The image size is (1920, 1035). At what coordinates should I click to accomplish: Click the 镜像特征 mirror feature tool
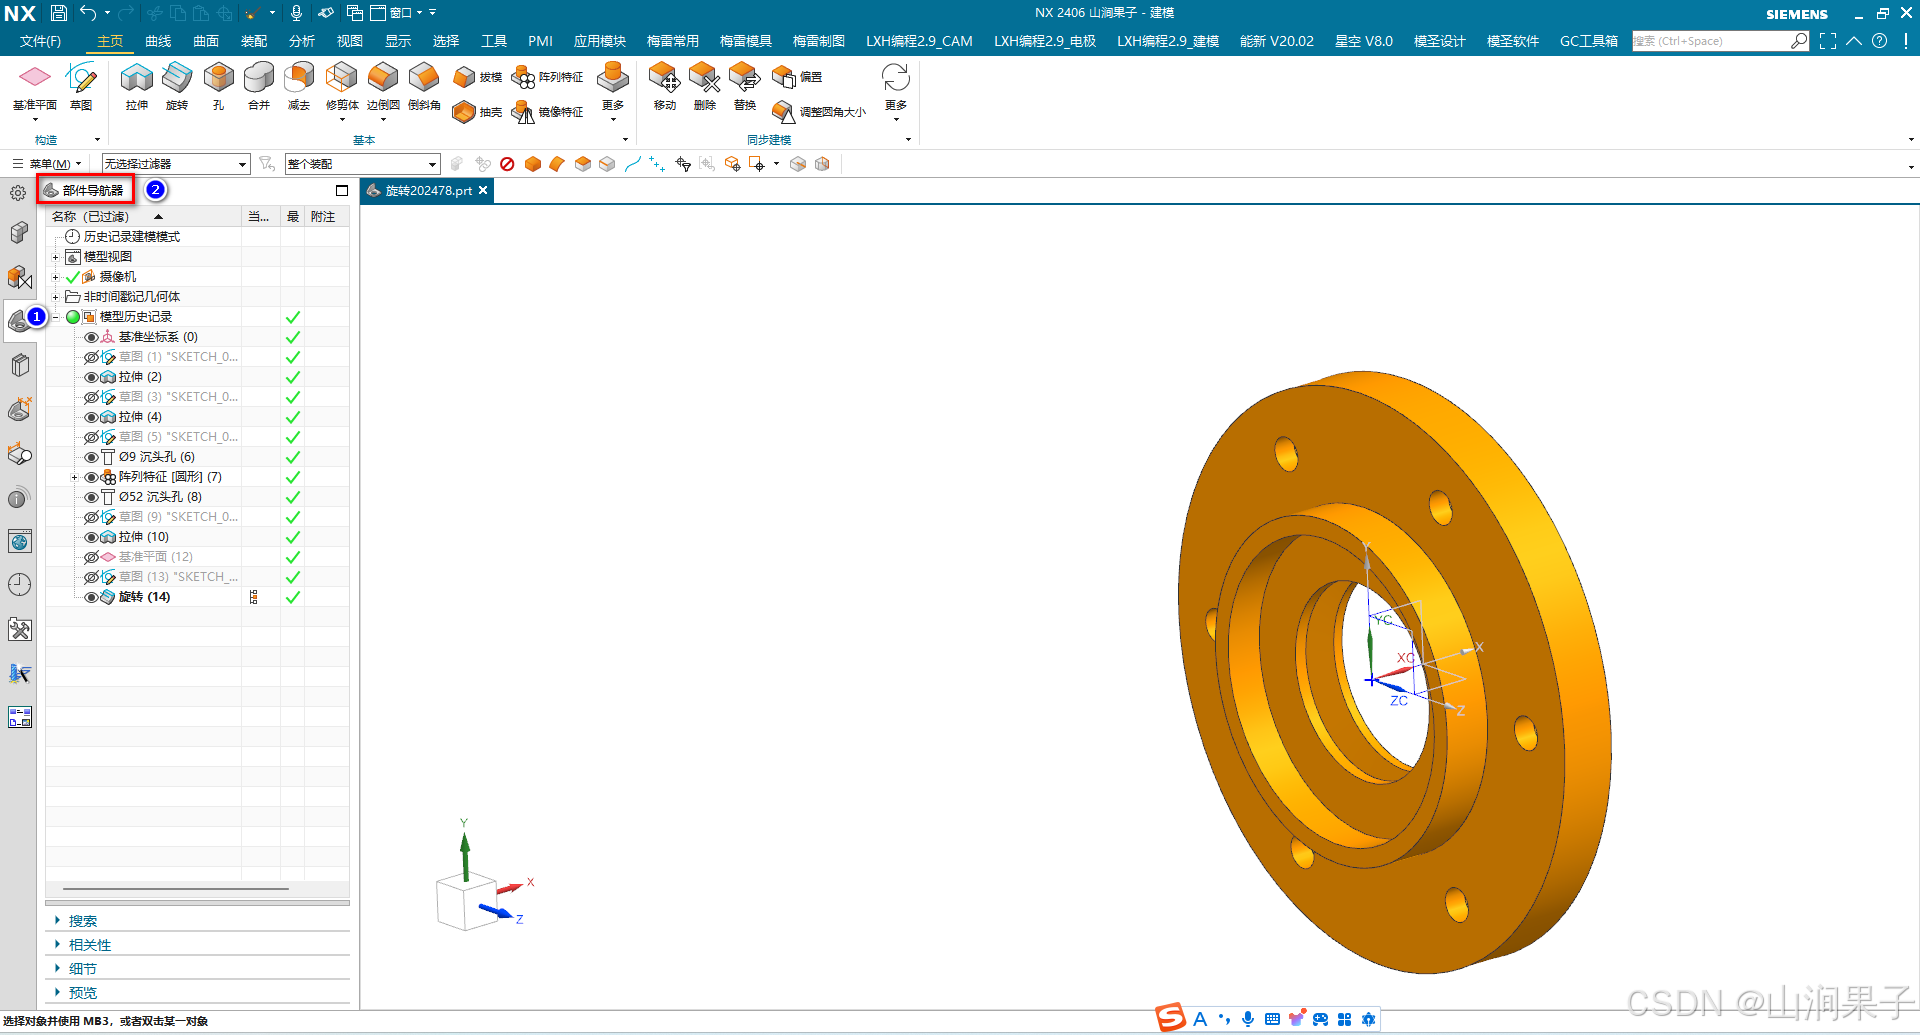(547, 112)
